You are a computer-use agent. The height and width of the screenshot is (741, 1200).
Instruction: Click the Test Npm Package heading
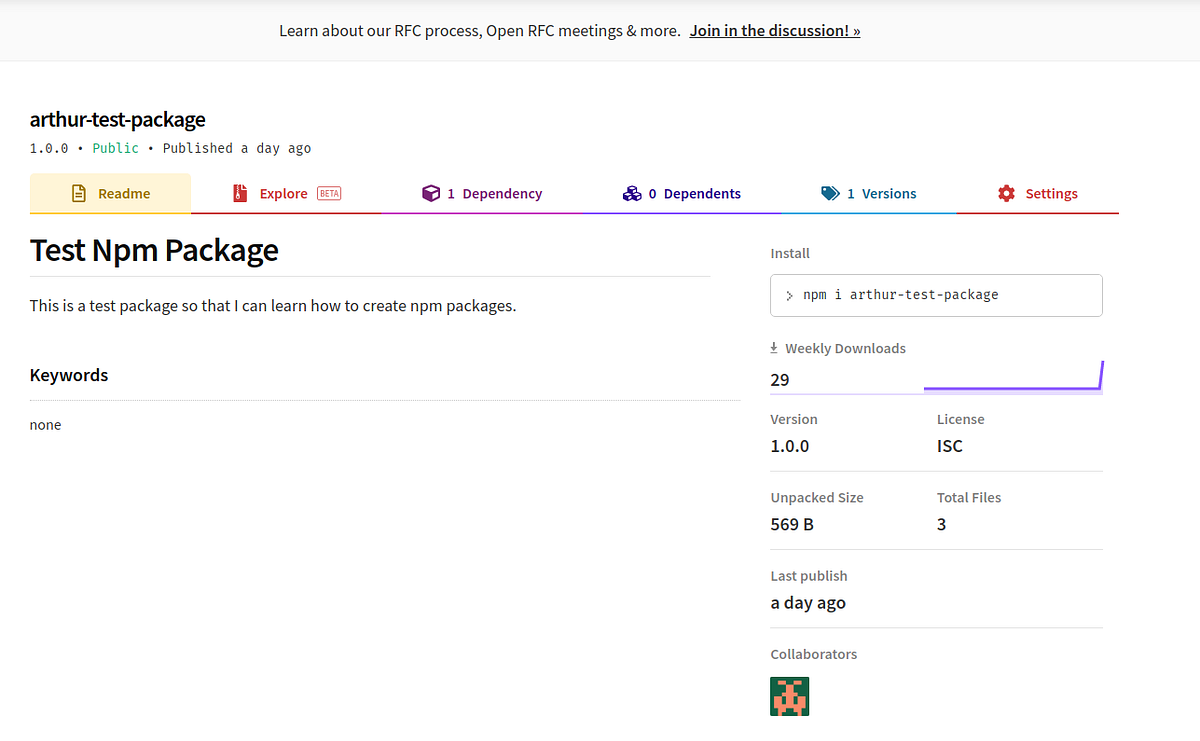[154, 250]
